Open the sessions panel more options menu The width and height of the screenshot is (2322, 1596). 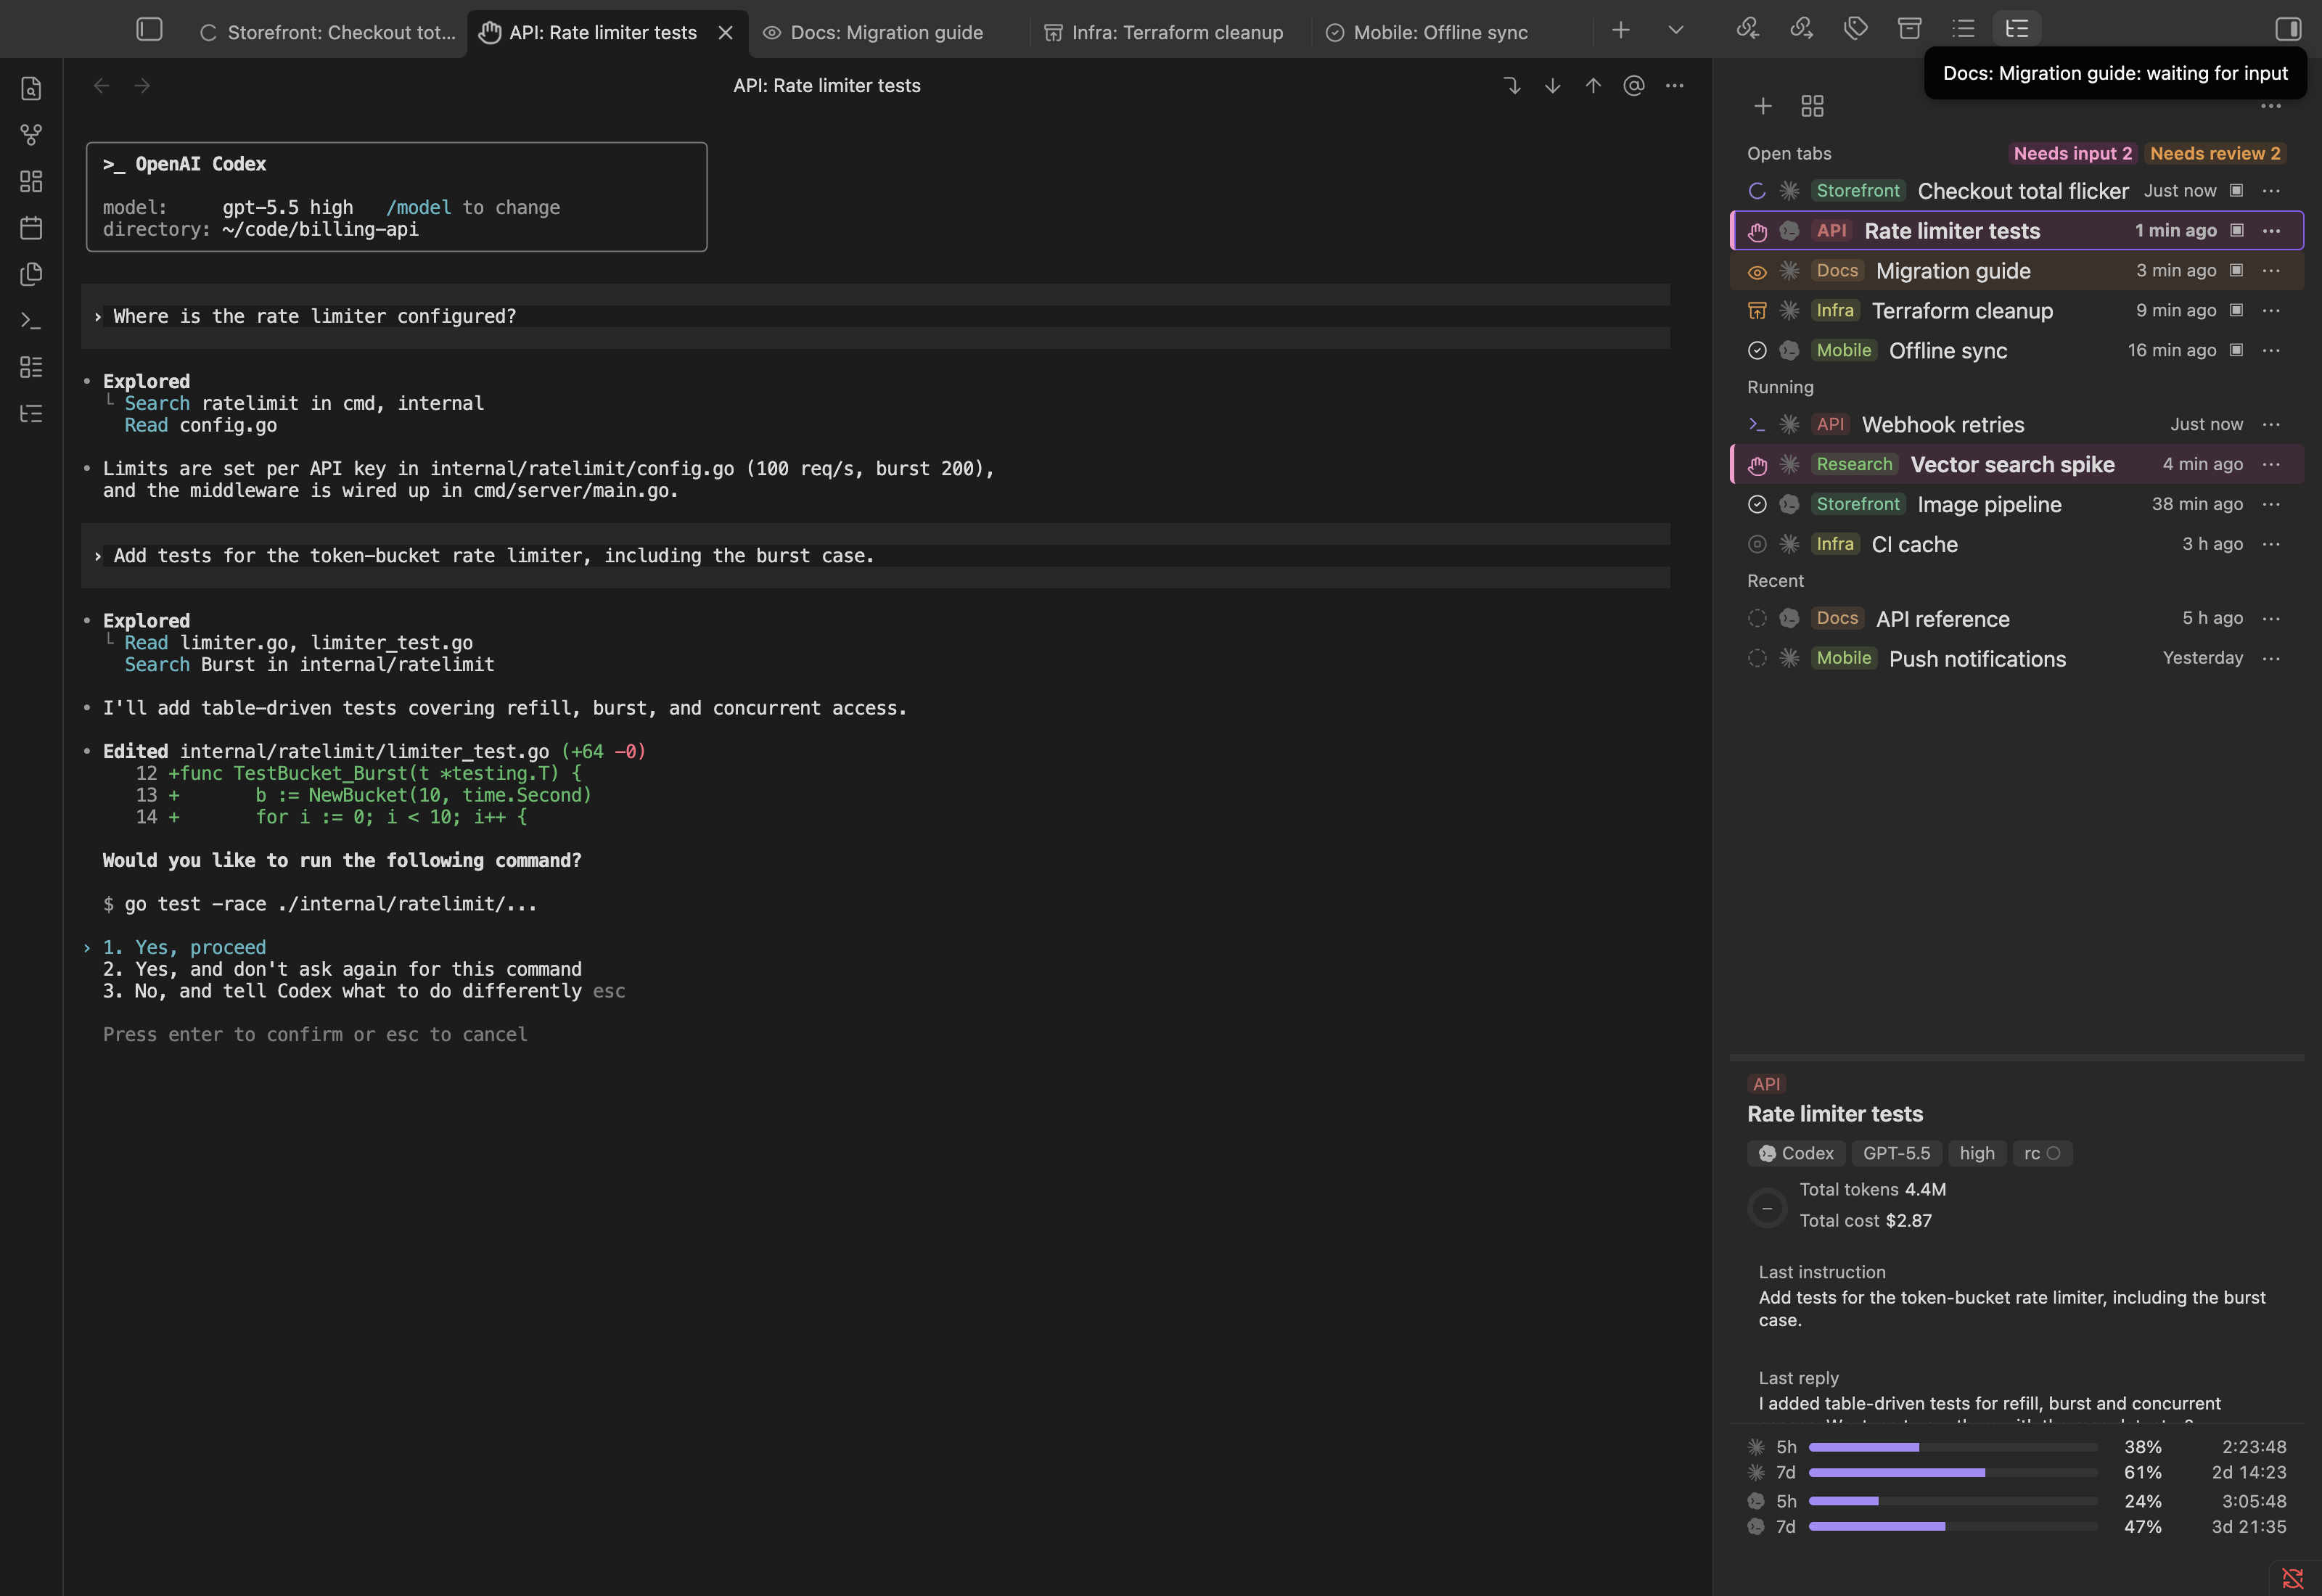[x=2271, y=106]
